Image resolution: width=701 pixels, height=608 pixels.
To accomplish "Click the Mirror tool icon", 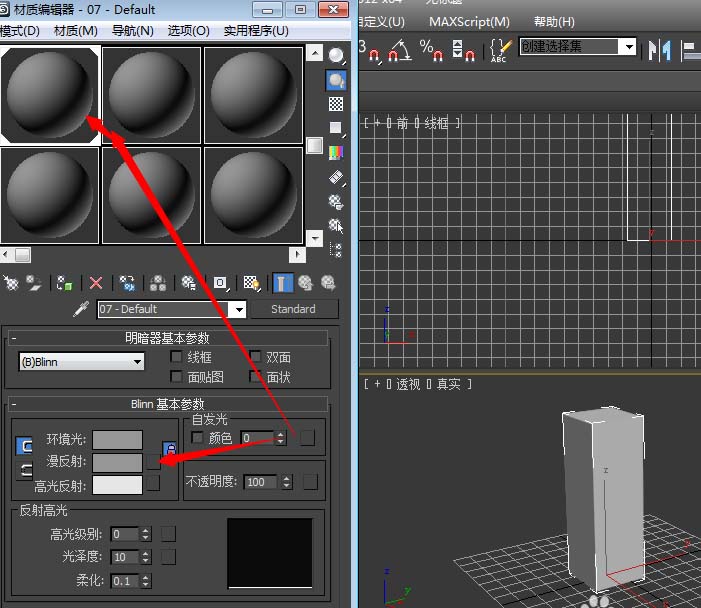I will pos(660,50).
